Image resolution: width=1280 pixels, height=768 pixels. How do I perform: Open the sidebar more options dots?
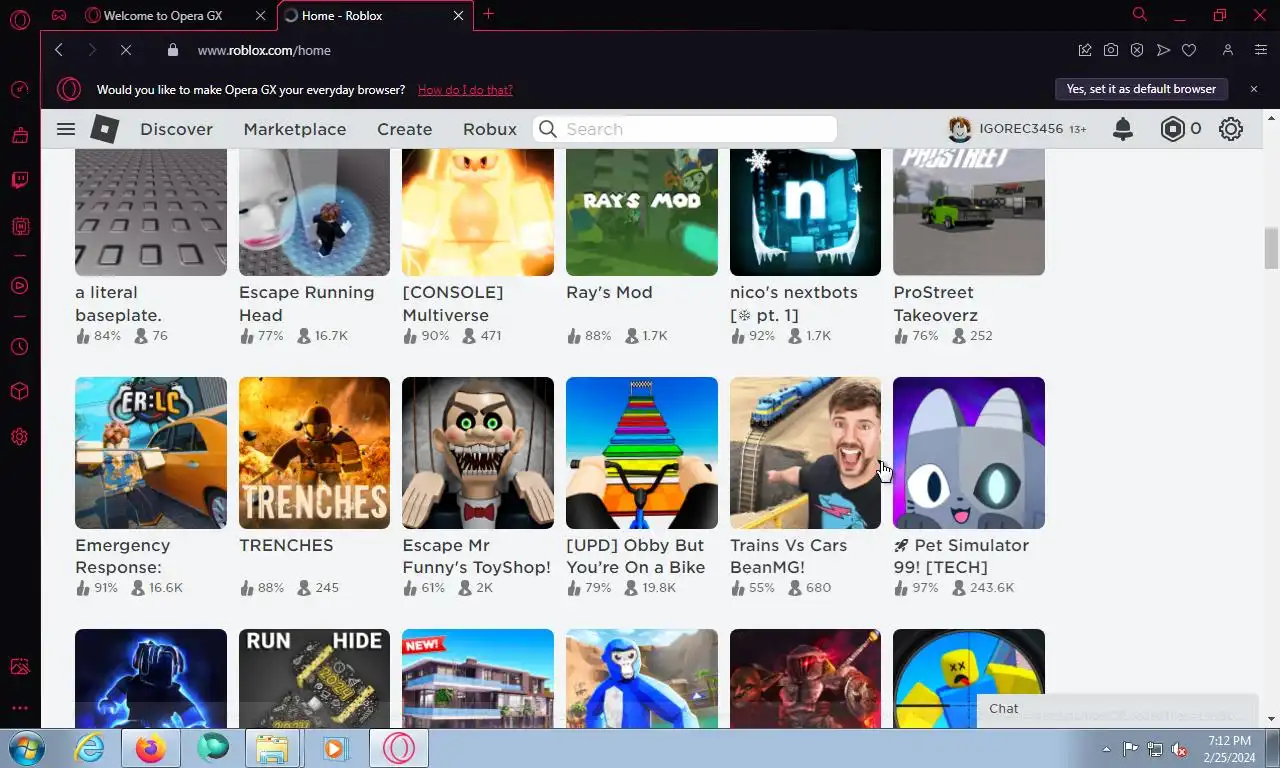(x=19, y=708)
